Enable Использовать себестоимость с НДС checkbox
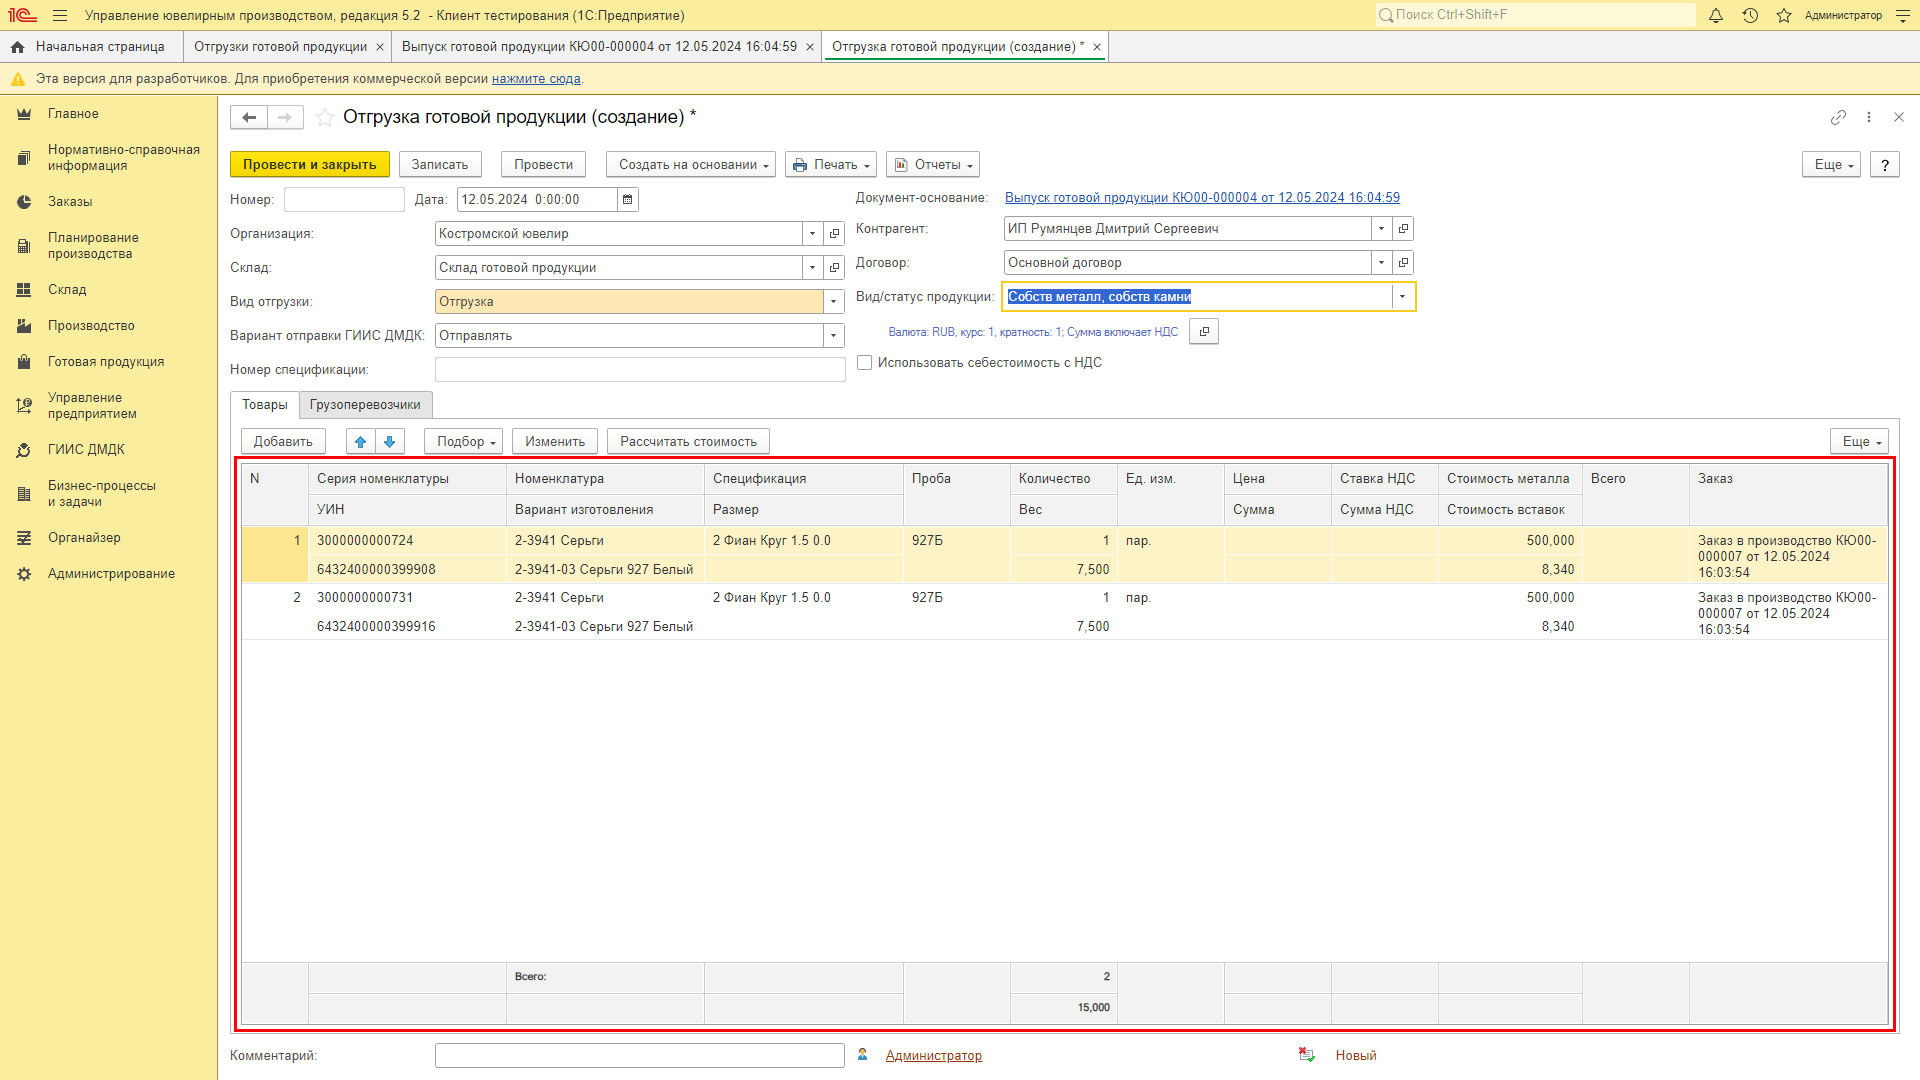 coord(865,363)
